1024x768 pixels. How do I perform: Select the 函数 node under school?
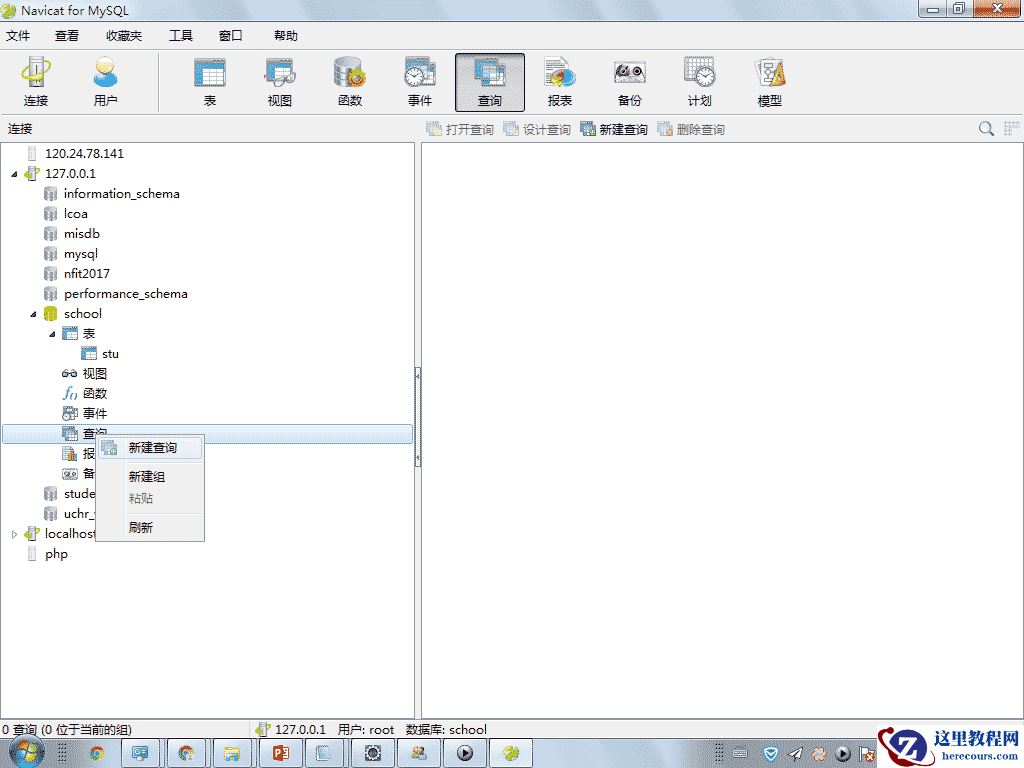point(95,394)
